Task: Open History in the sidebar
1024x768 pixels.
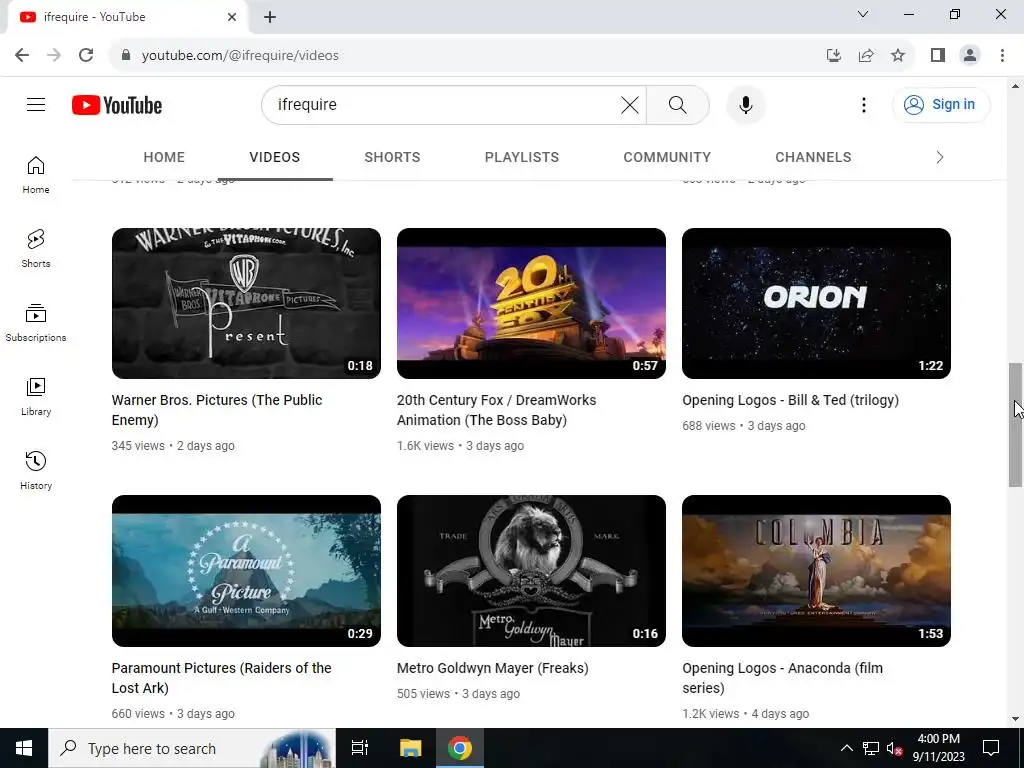Action: pos(36,470)
